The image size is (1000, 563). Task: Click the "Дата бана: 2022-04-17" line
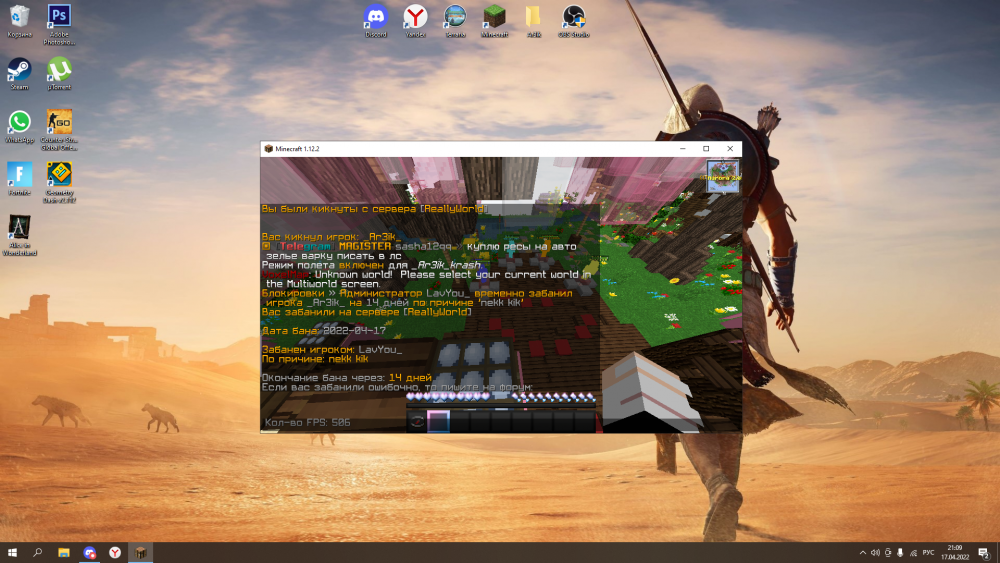324,330
